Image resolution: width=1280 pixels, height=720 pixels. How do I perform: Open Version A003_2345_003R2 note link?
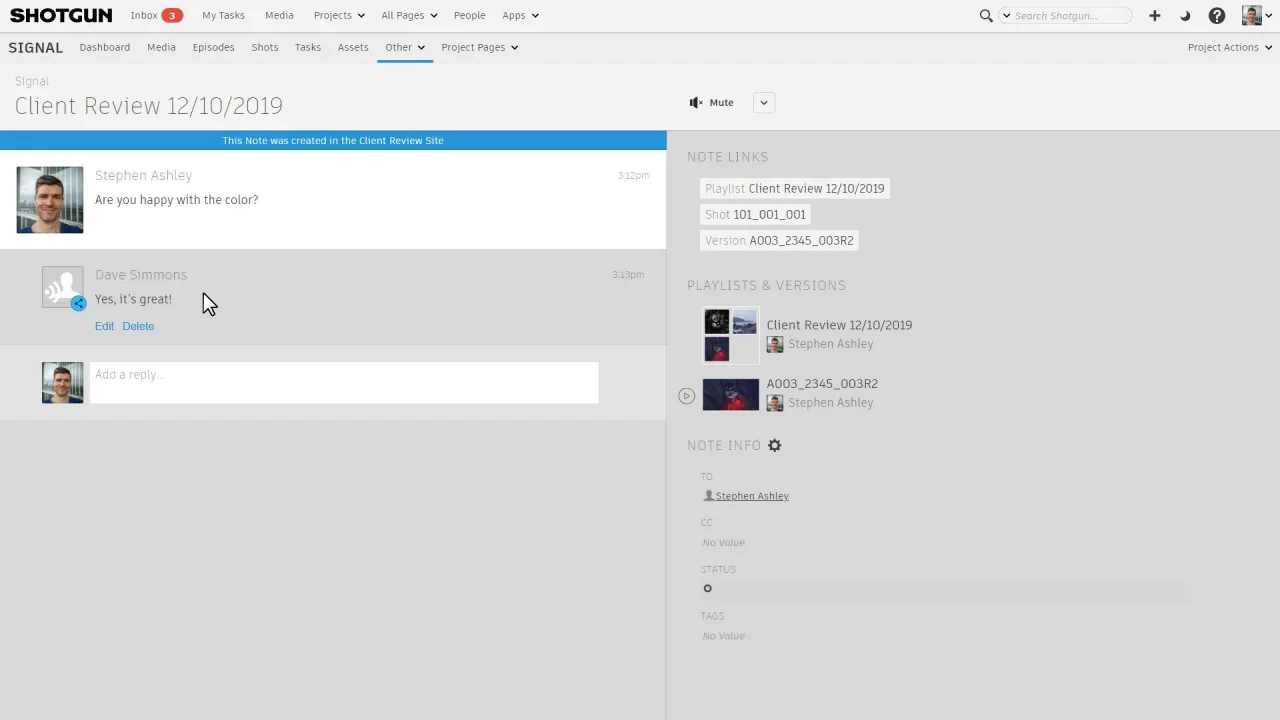[x=779, y=240]
